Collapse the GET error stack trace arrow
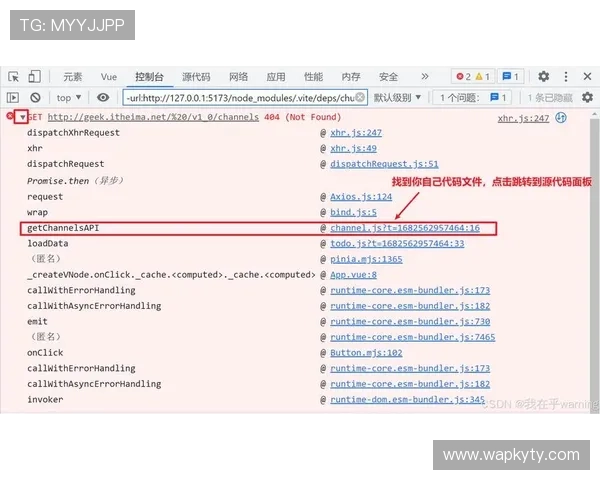This screenshot has height=480, width=600. 21,118
